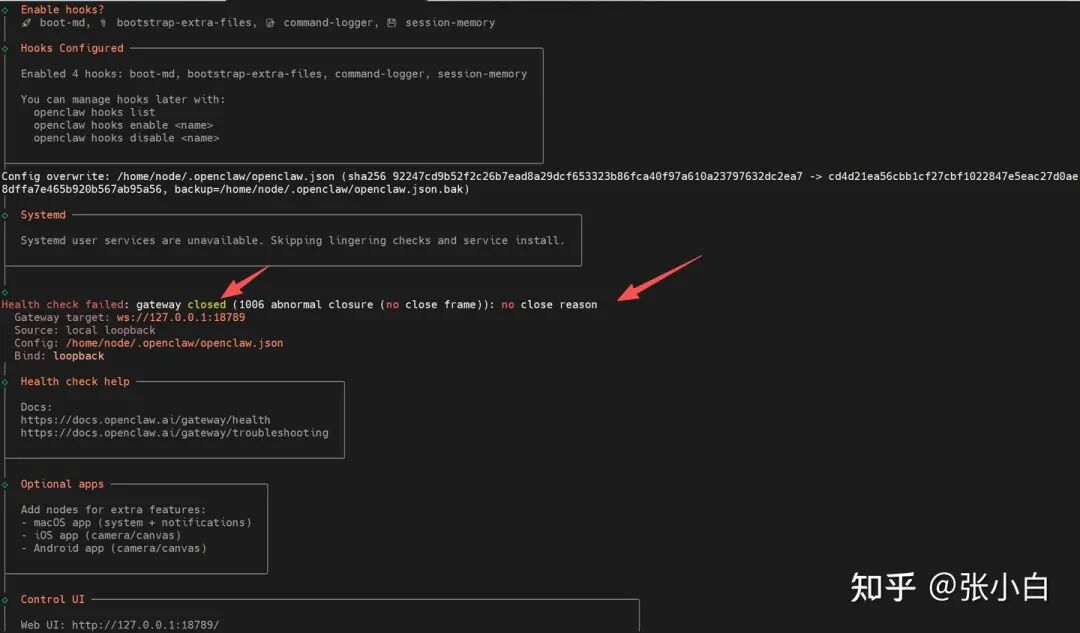Click the rocket icon before boot-md

pos(26,23)
